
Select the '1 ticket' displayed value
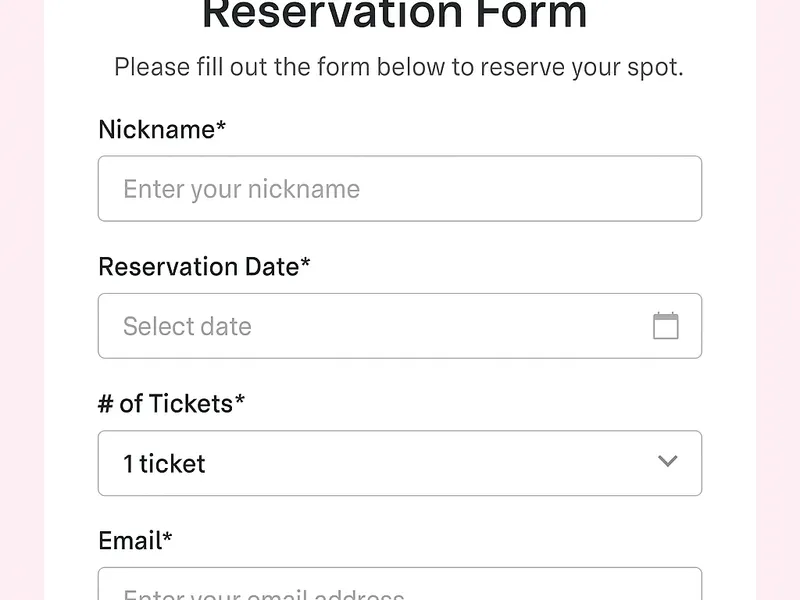(164, 464)
